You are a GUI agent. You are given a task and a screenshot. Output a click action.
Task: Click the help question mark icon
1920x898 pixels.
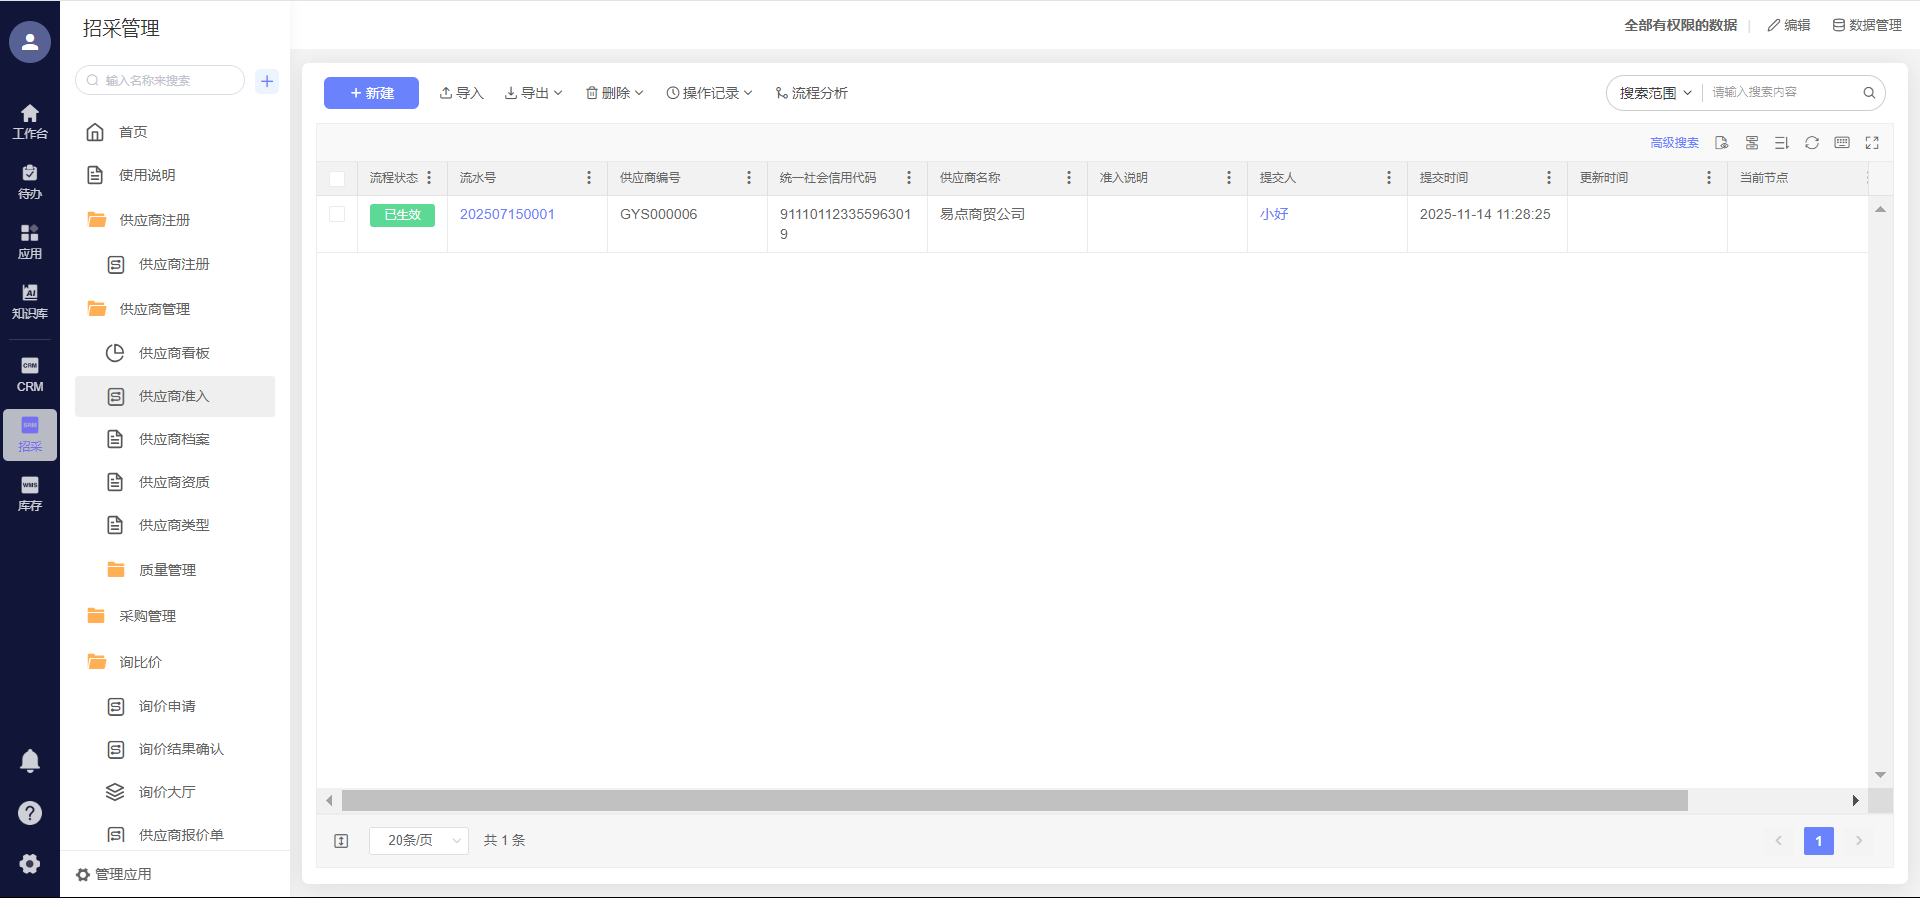pyautogui.click(x=30, y=813)
